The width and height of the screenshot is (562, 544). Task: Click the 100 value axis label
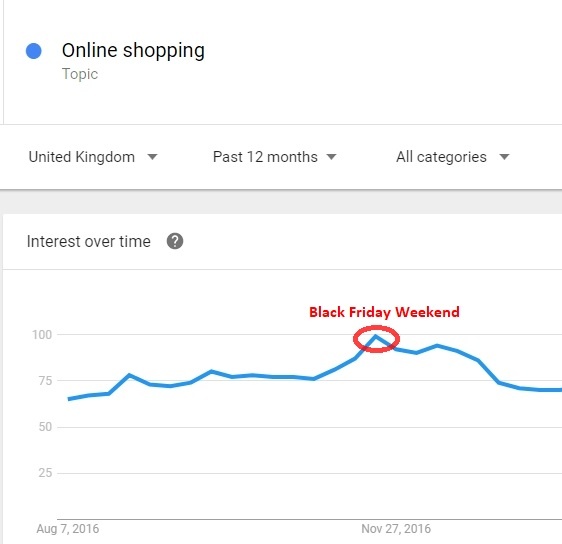[42, 335]
